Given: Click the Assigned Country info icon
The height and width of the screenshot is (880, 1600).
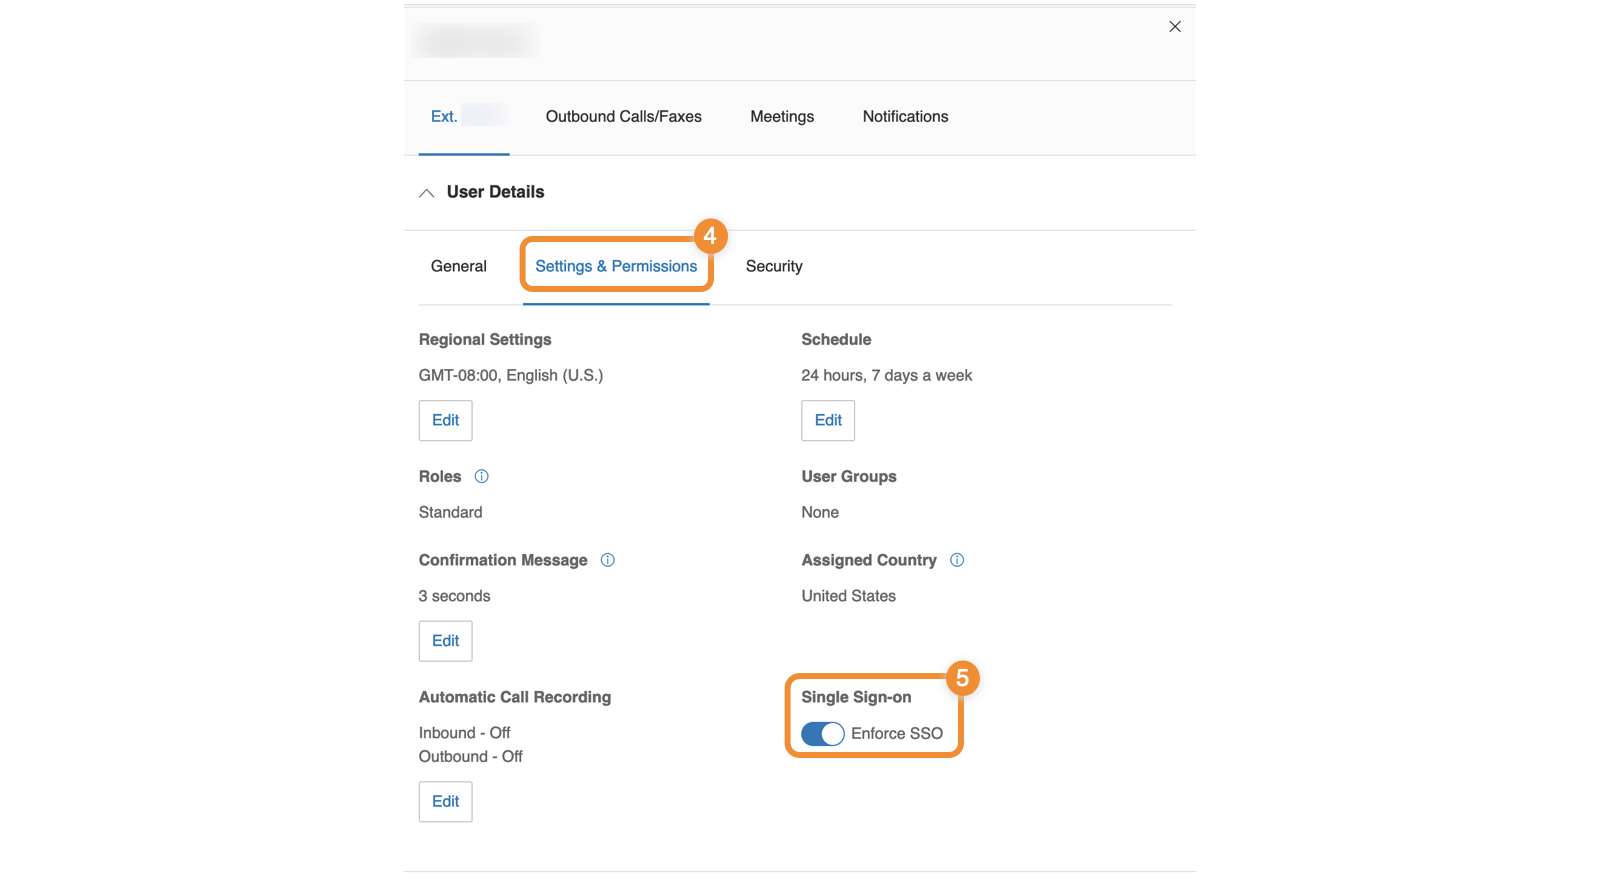Looking at the screenshot, I should coord(957,560).
